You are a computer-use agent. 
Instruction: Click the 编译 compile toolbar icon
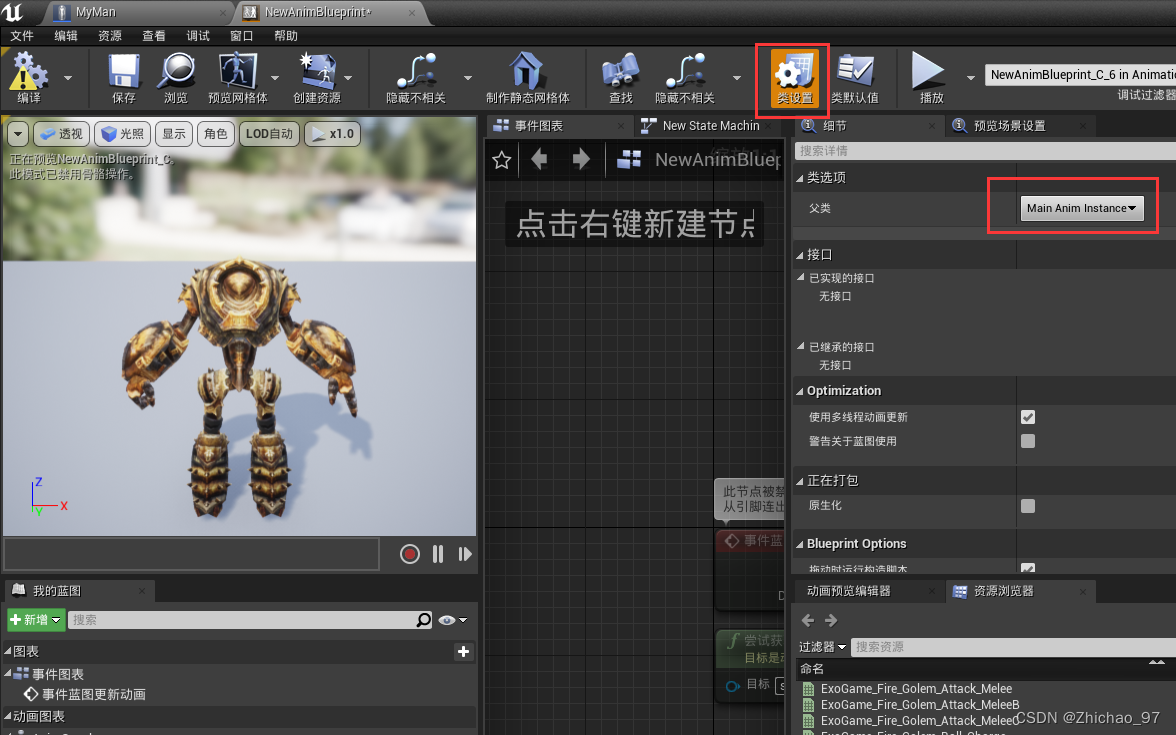28,77
